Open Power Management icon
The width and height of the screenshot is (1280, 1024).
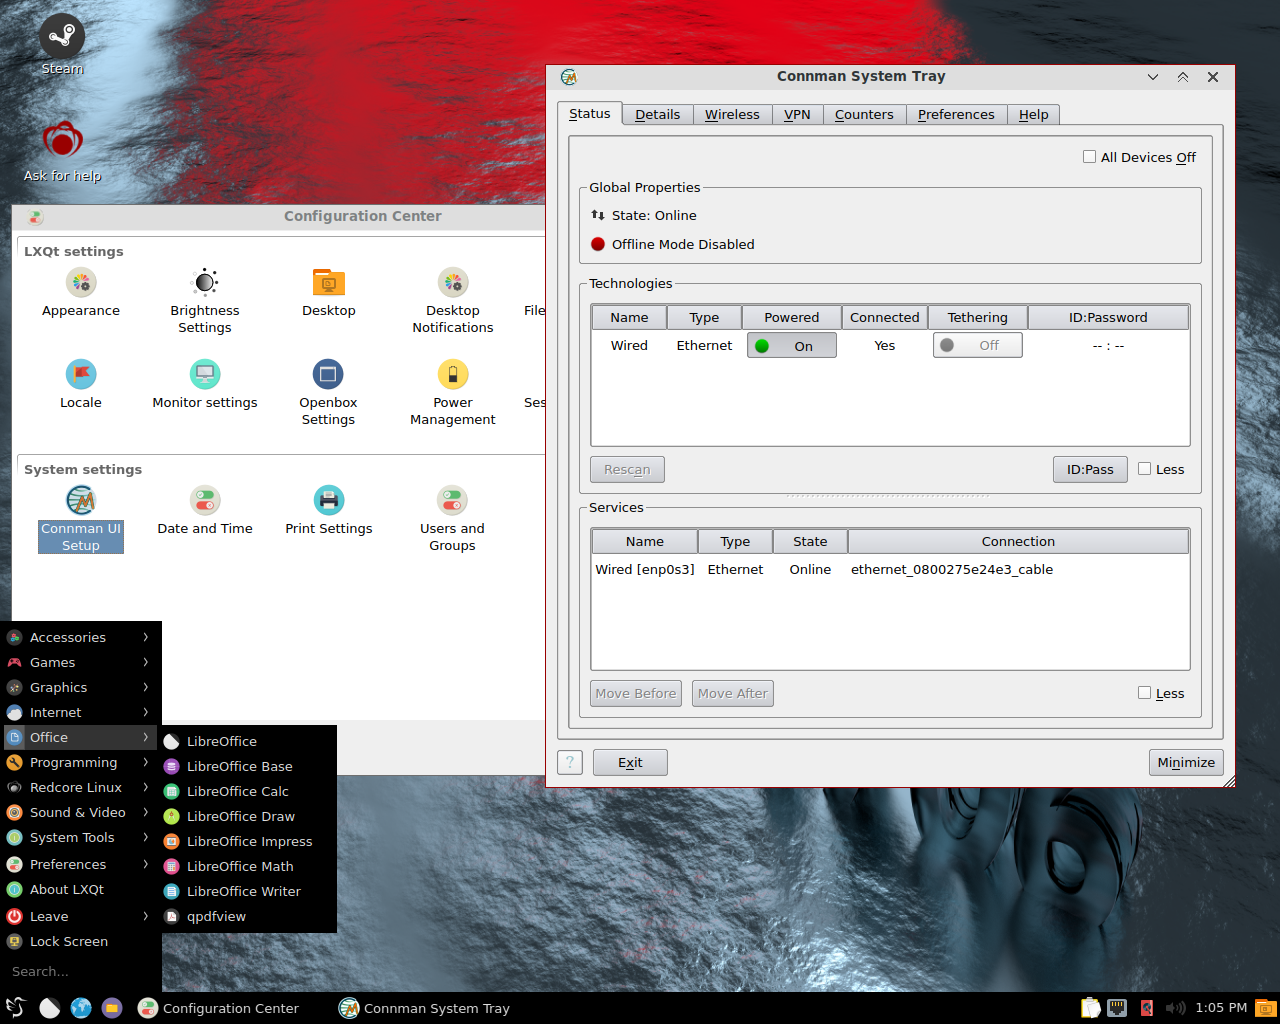point(453,393)
